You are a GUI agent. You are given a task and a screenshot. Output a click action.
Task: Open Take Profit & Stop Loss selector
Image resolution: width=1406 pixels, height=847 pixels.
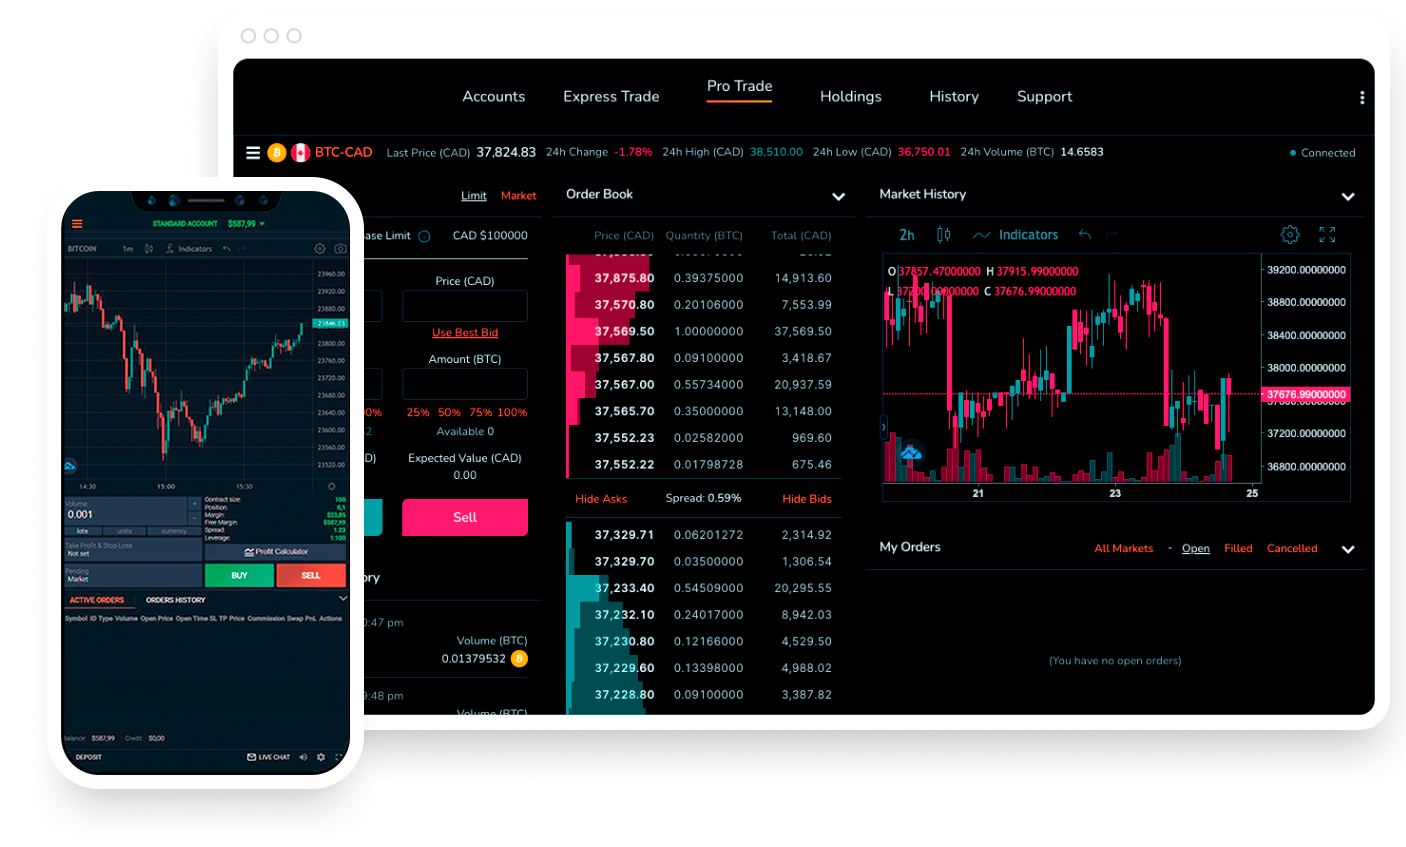(x=133, y=550)
